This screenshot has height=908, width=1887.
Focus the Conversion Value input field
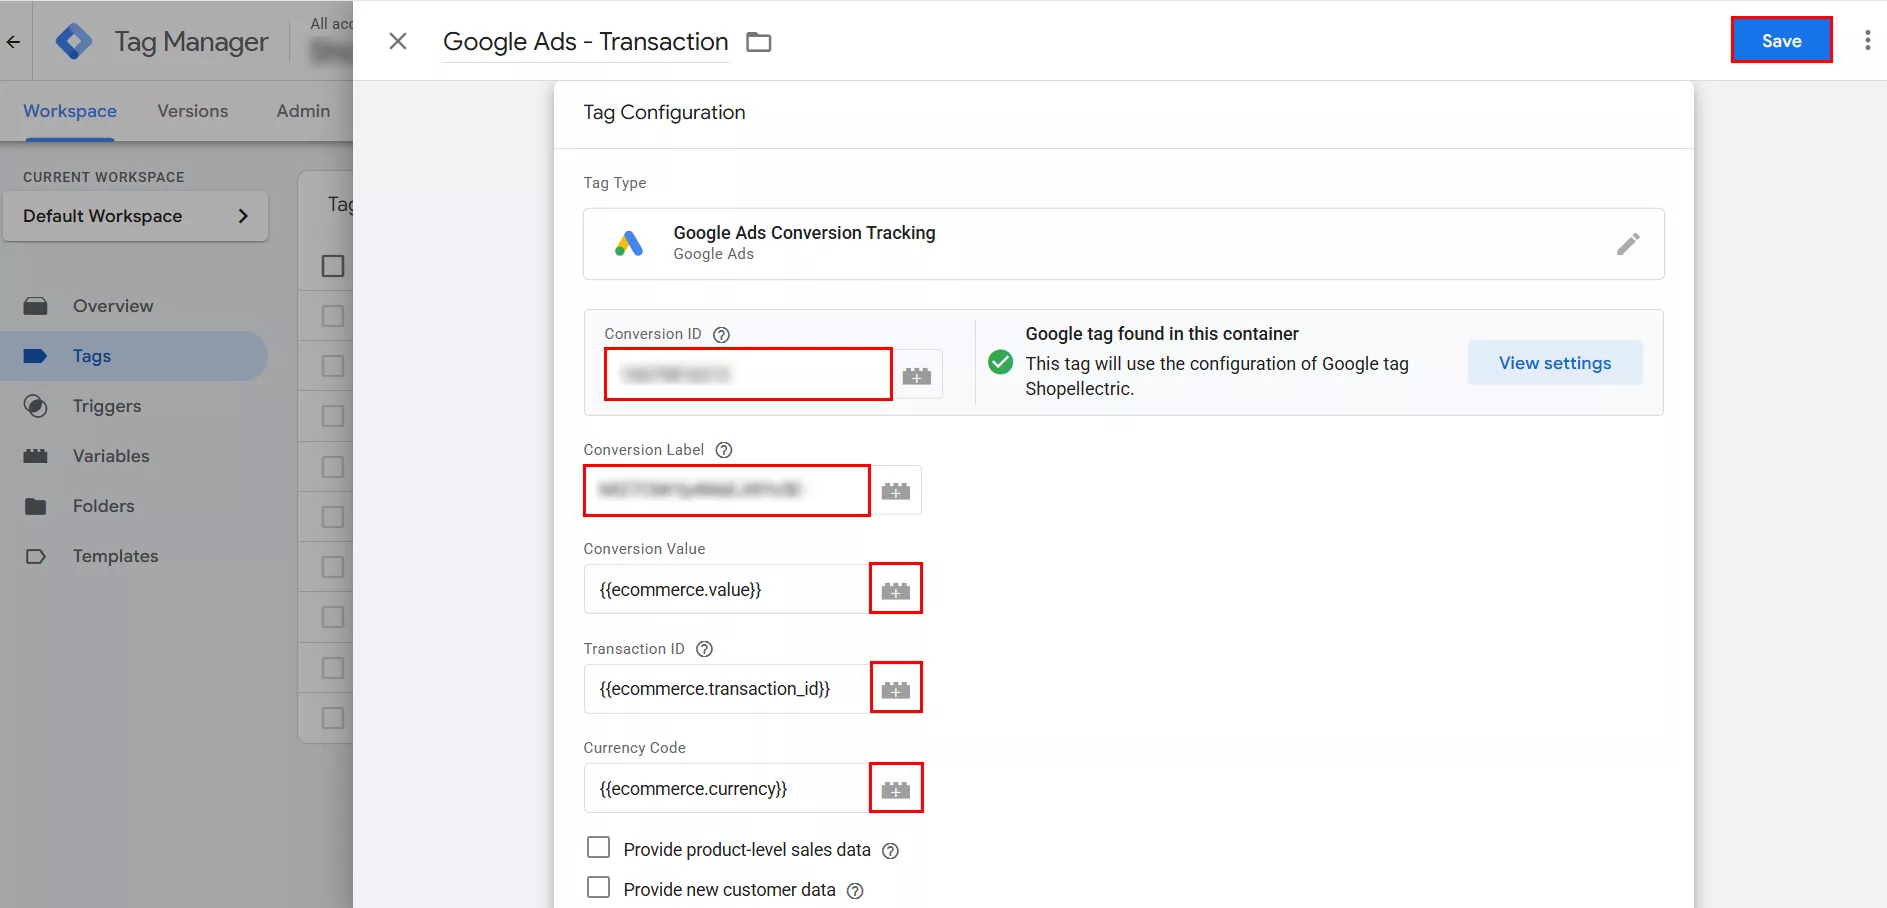[x=726, y=590]
